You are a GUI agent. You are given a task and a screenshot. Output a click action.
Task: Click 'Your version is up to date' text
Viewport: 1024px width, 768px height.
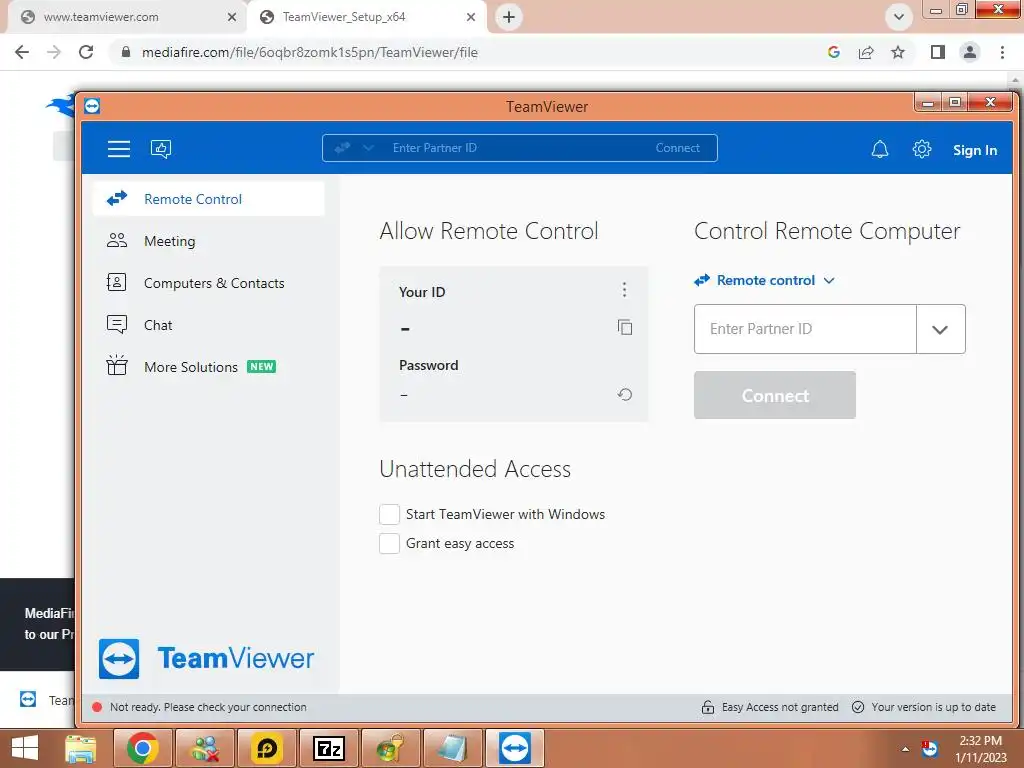point(933,707)
